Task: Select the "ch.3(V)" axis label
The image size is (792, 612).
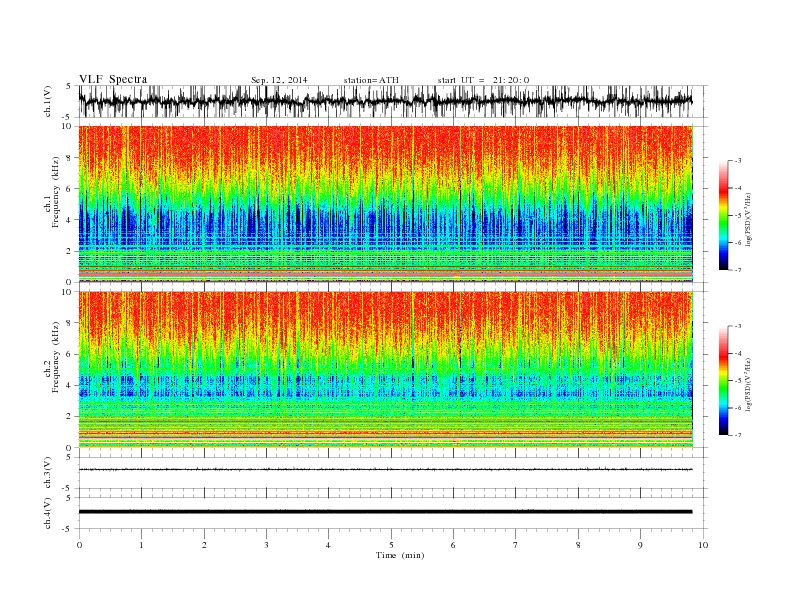Action: pos(48,473)
